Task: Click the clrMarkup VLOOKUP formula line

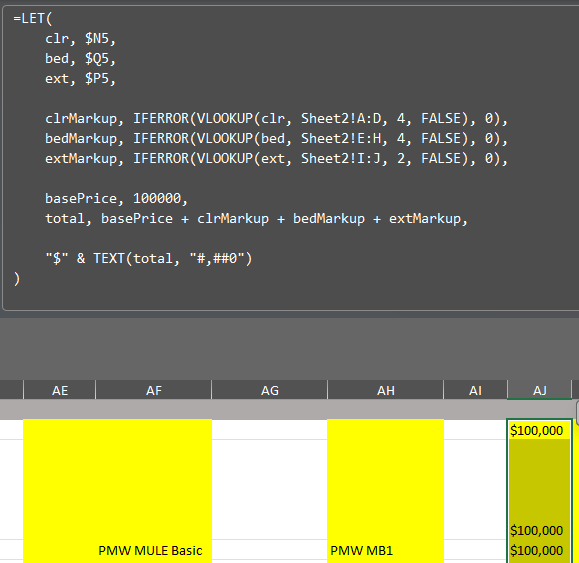Action: pos(277,119)
